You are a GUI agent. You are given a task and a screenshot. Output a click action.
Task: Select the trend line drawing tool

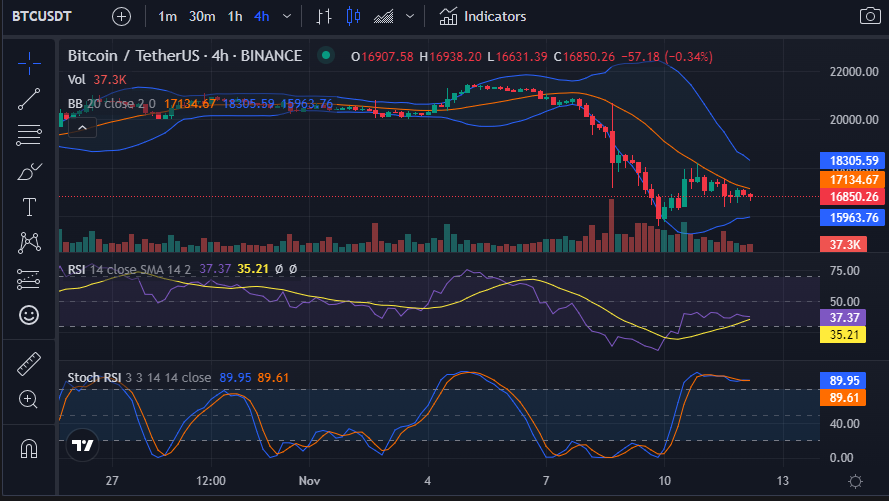coord(29,98)
